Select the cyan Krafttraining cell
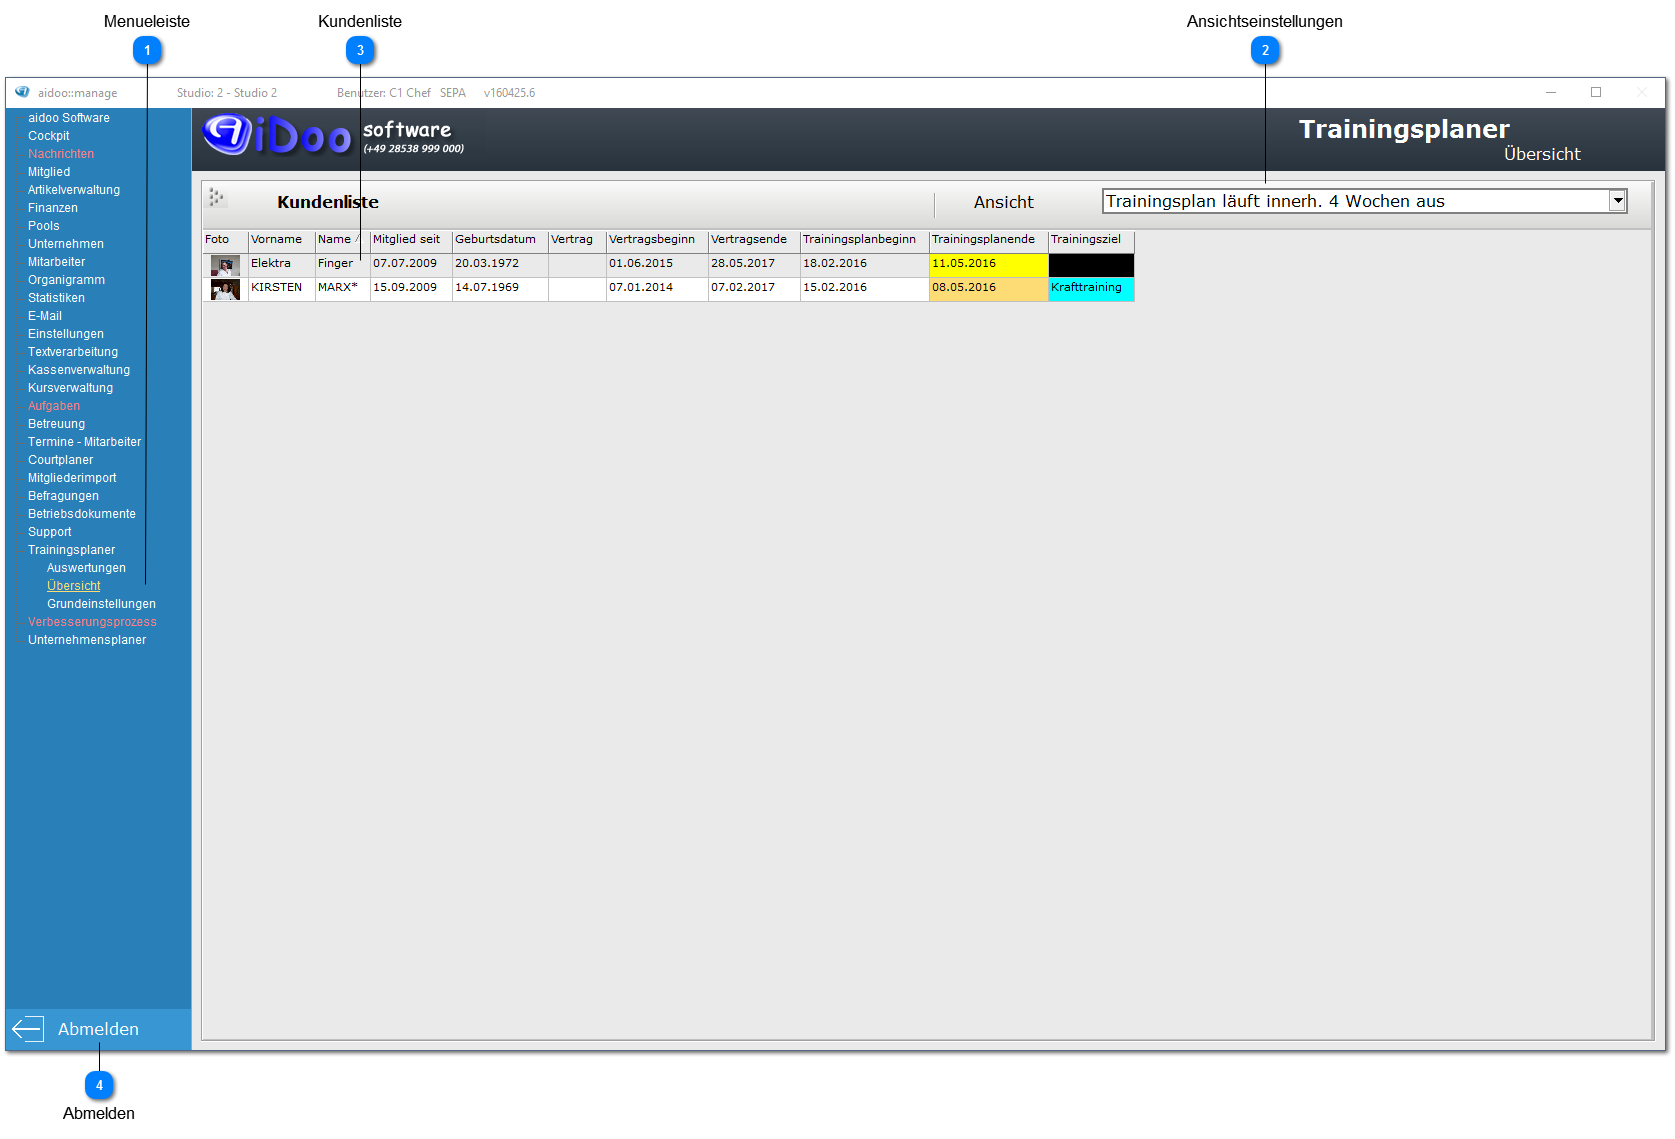Viewport: 1675px width, 1139px height. [1091, 288]
